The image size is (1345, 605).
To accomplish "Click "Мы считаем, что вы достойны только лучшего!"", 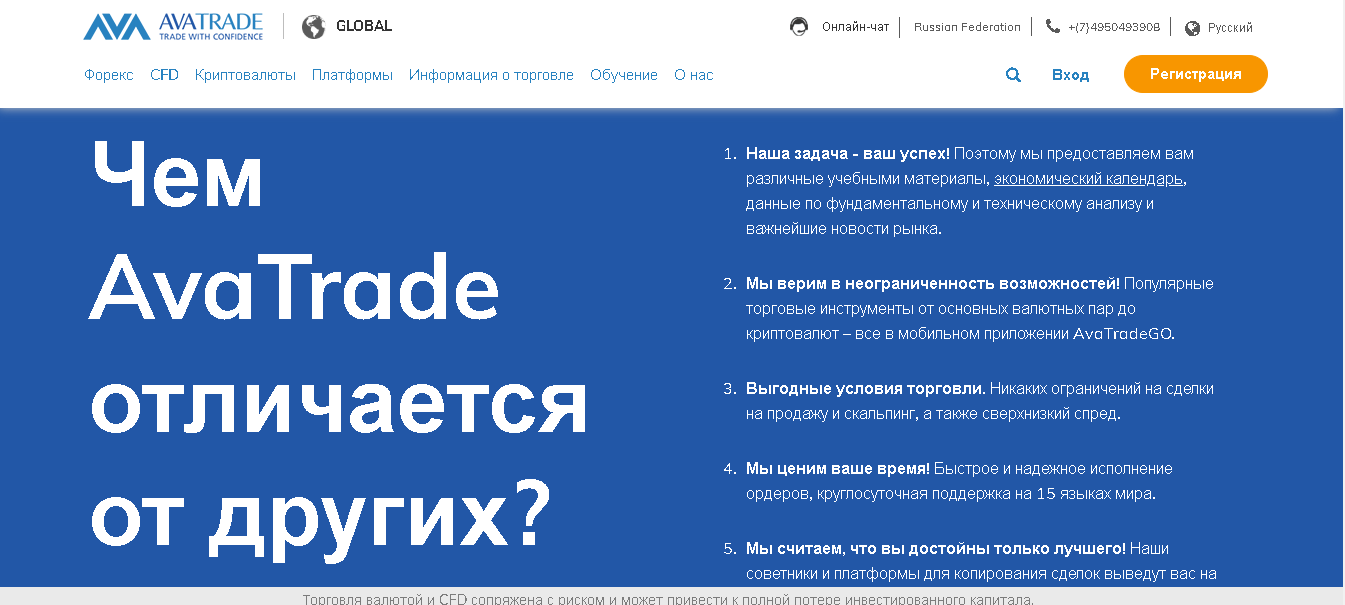I will tap(936, 549).
